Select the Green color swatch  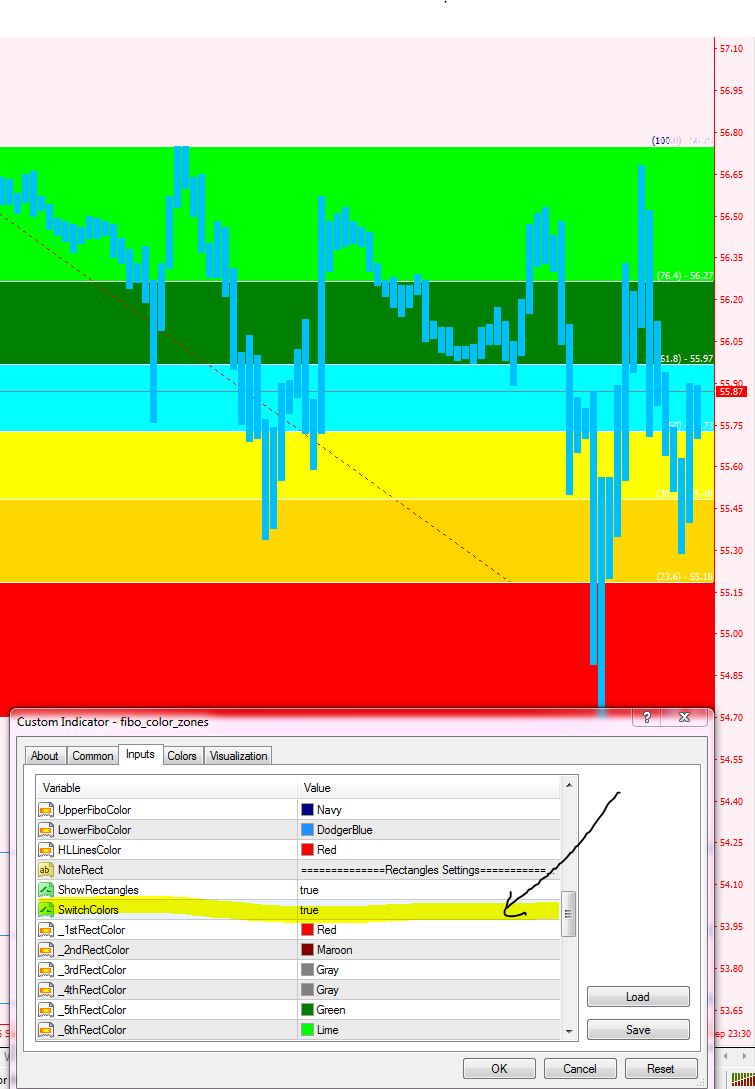point(307,1010)
